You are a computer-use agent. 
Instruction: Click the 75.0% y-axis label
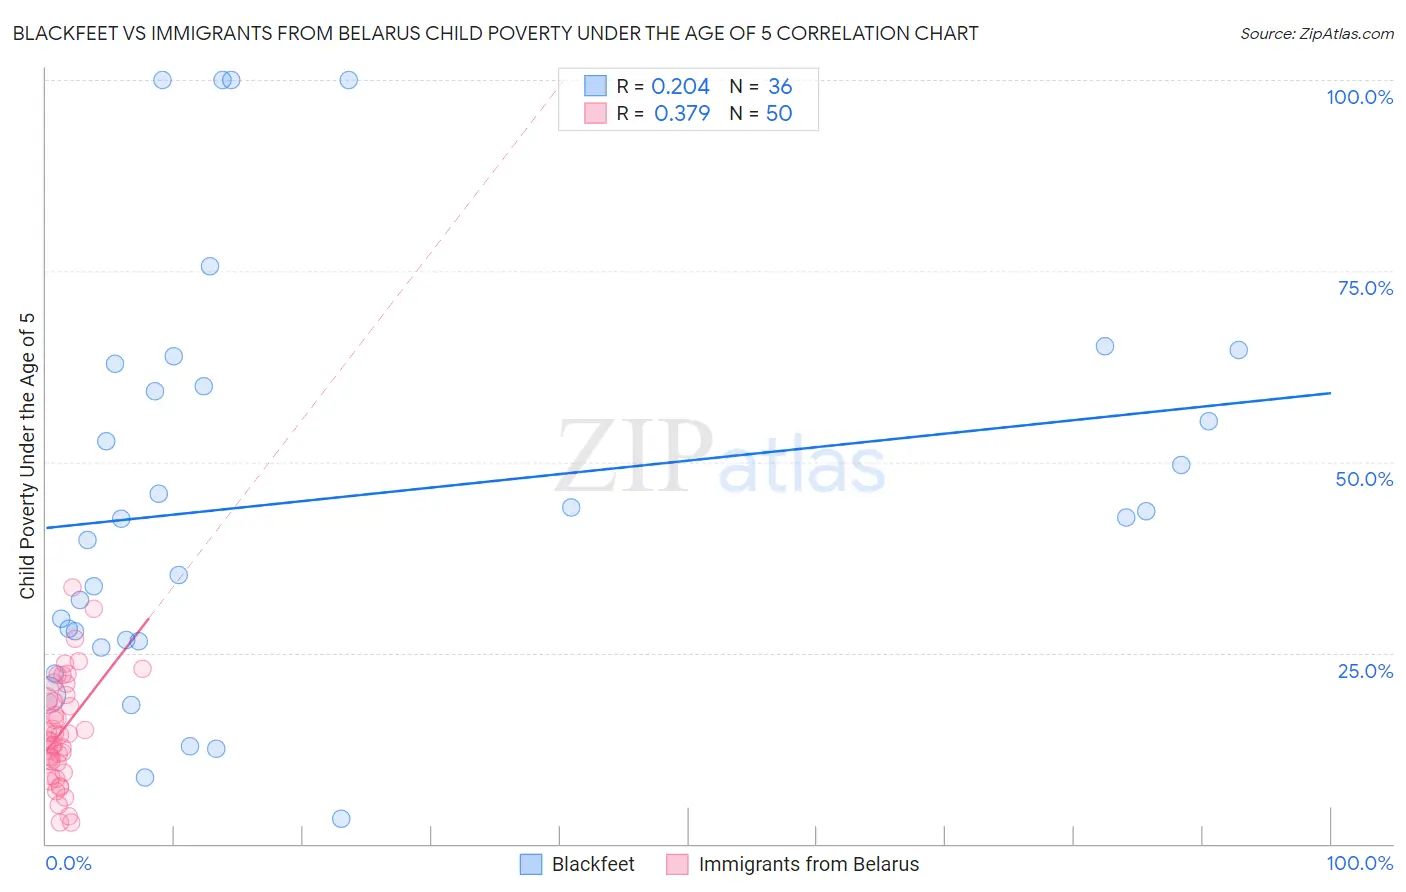pyautogui.click(x=1365, y=288)
